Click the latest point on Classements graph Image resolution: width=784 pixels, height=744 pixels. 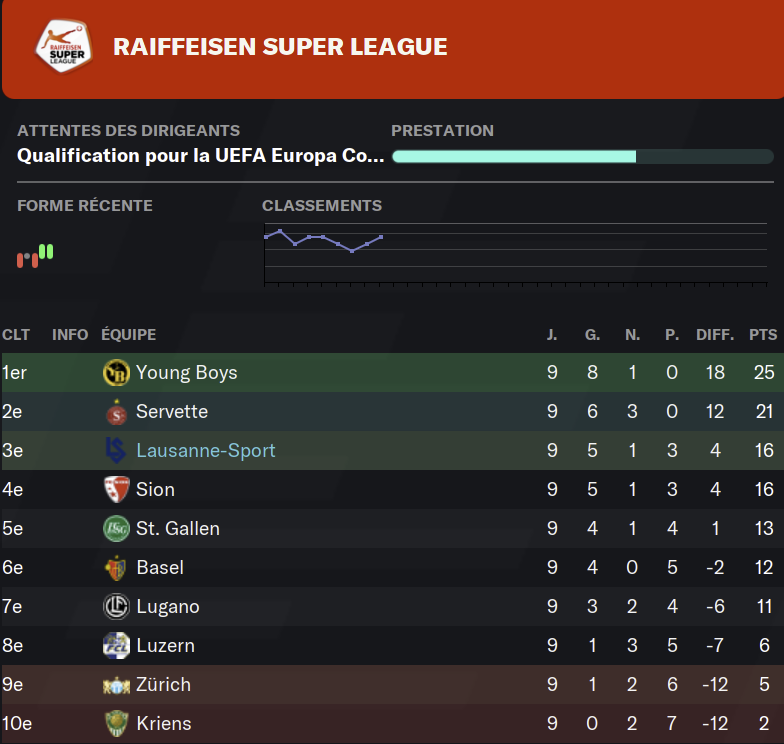pos(382,237)
